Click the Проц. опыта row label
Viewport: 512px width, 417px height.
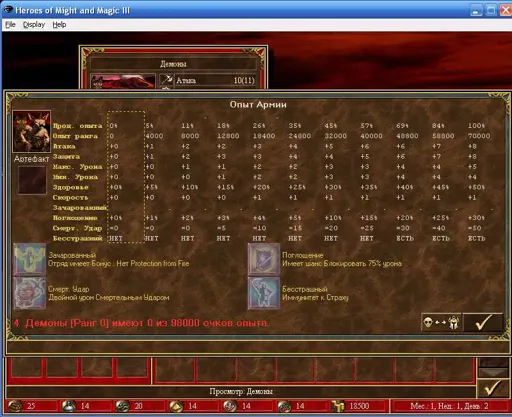tap(77, 126)
